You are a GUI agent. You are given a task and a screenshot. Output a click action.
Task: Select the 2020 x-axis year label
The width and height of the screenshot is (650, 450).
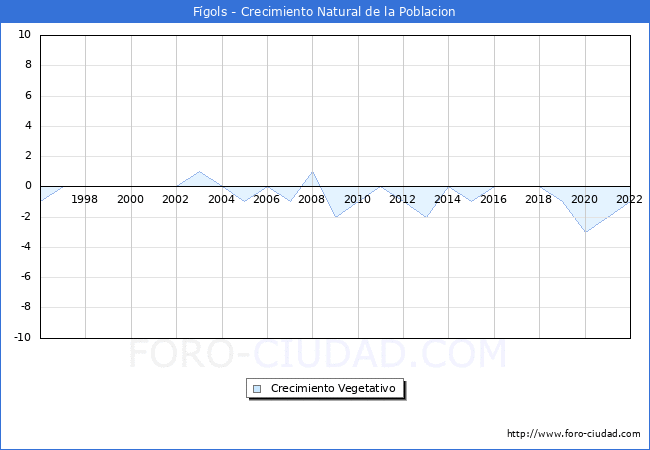point(584,199)
